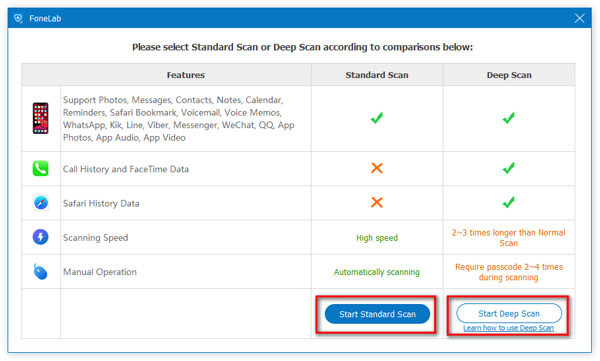
Task: Click the Safari compass icon
Action: [41, 203]
